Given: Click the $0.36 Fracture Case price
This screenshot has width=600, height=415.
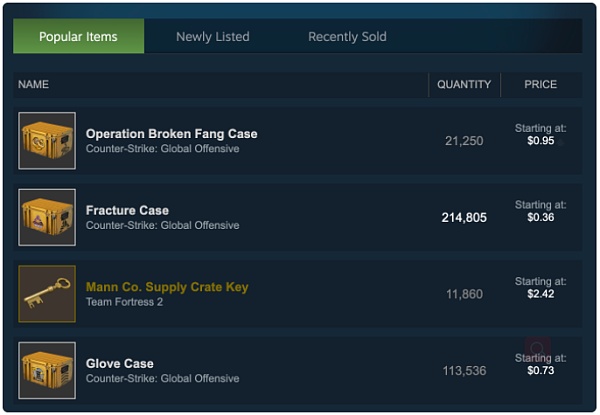Looking at the screenshot, I should pyautogui.click(x=541, y=218).
